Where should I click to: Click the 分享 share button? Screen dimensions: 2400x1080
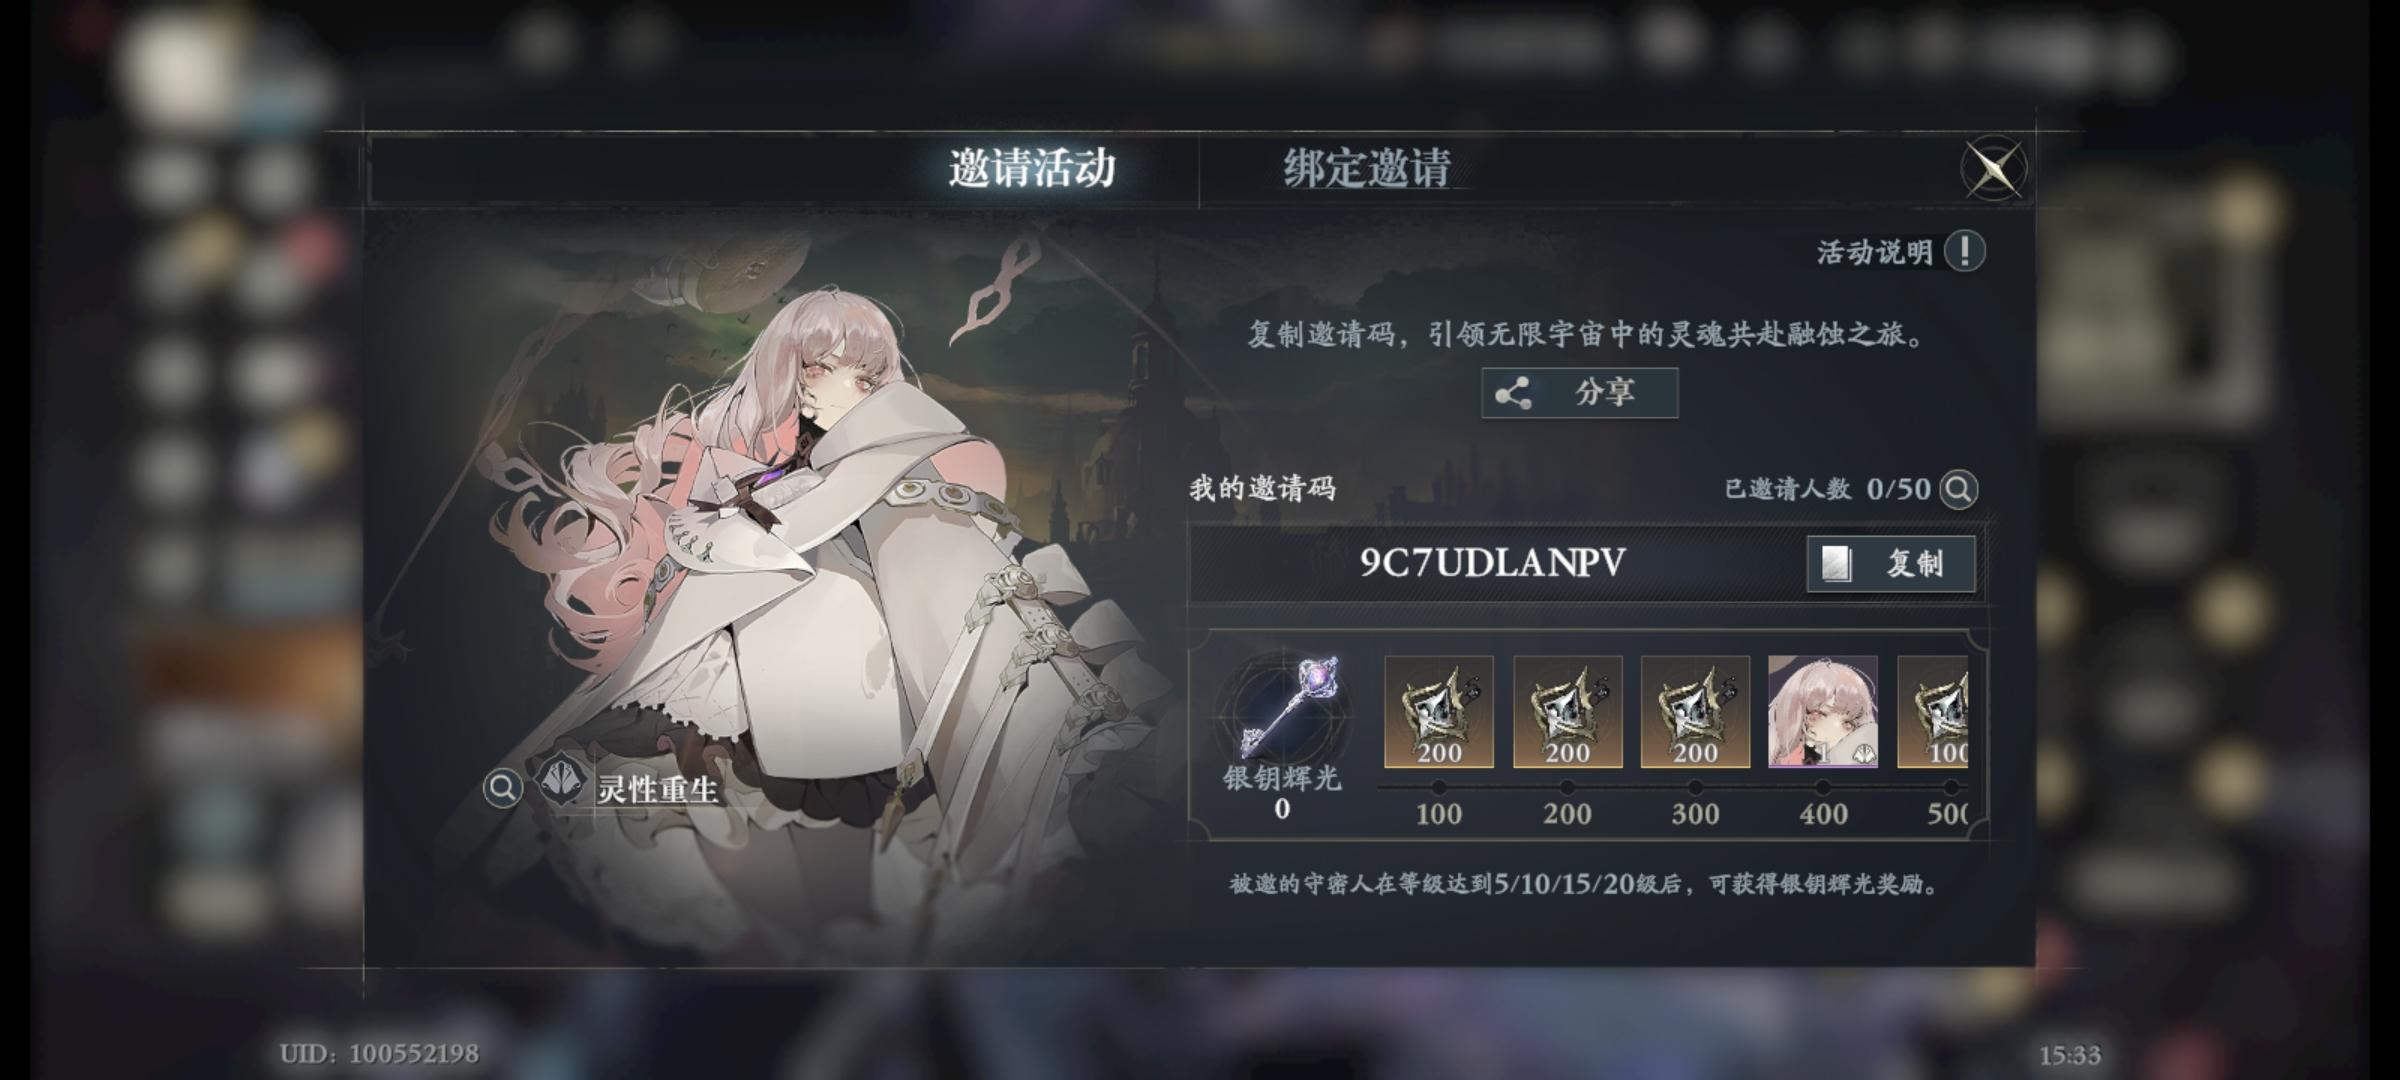tap(1579, 393)
